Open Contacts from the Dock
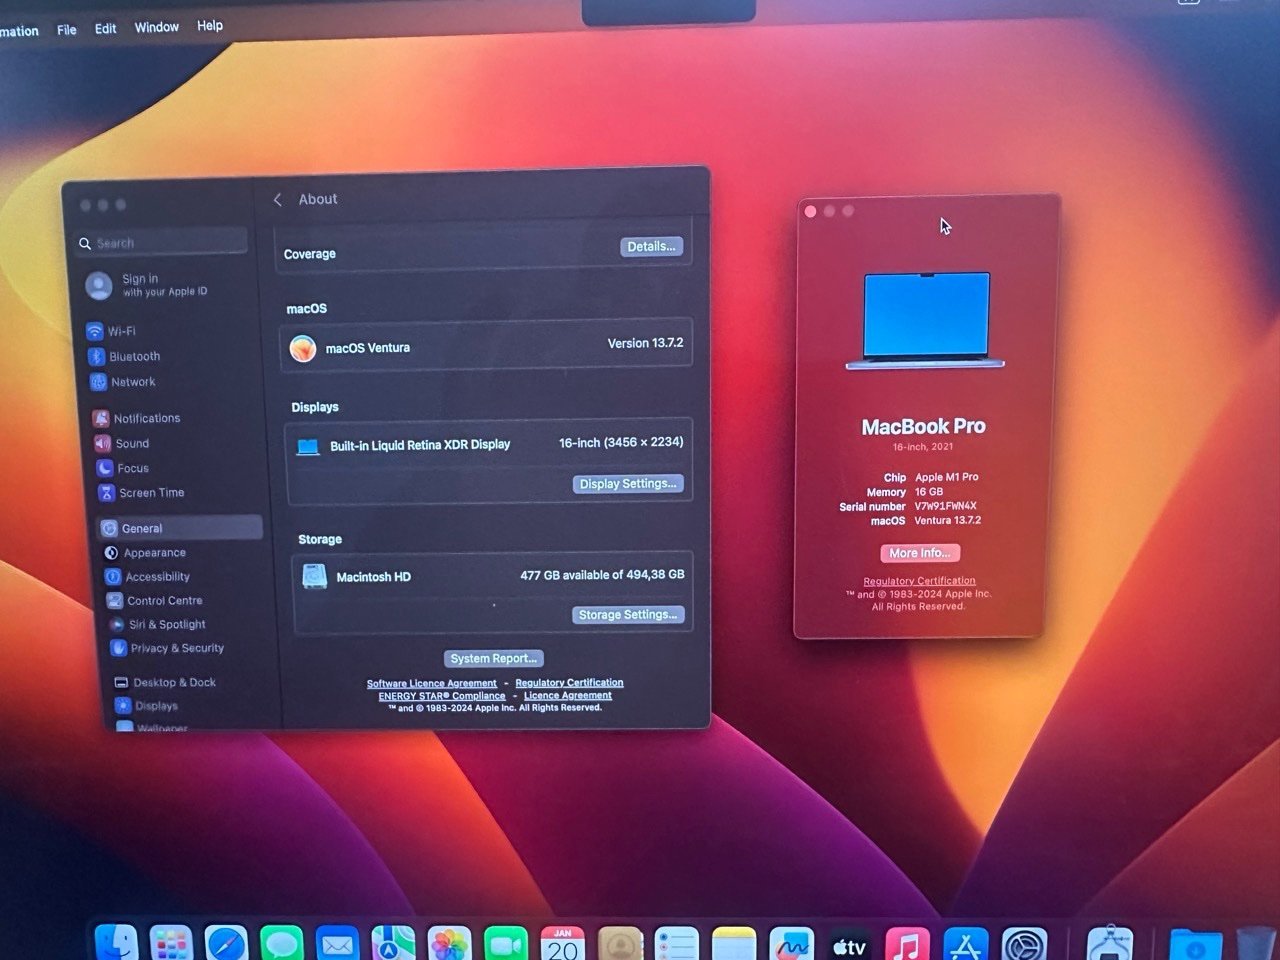The width and height of the screenshot is (1280, 960). (620, 943)
